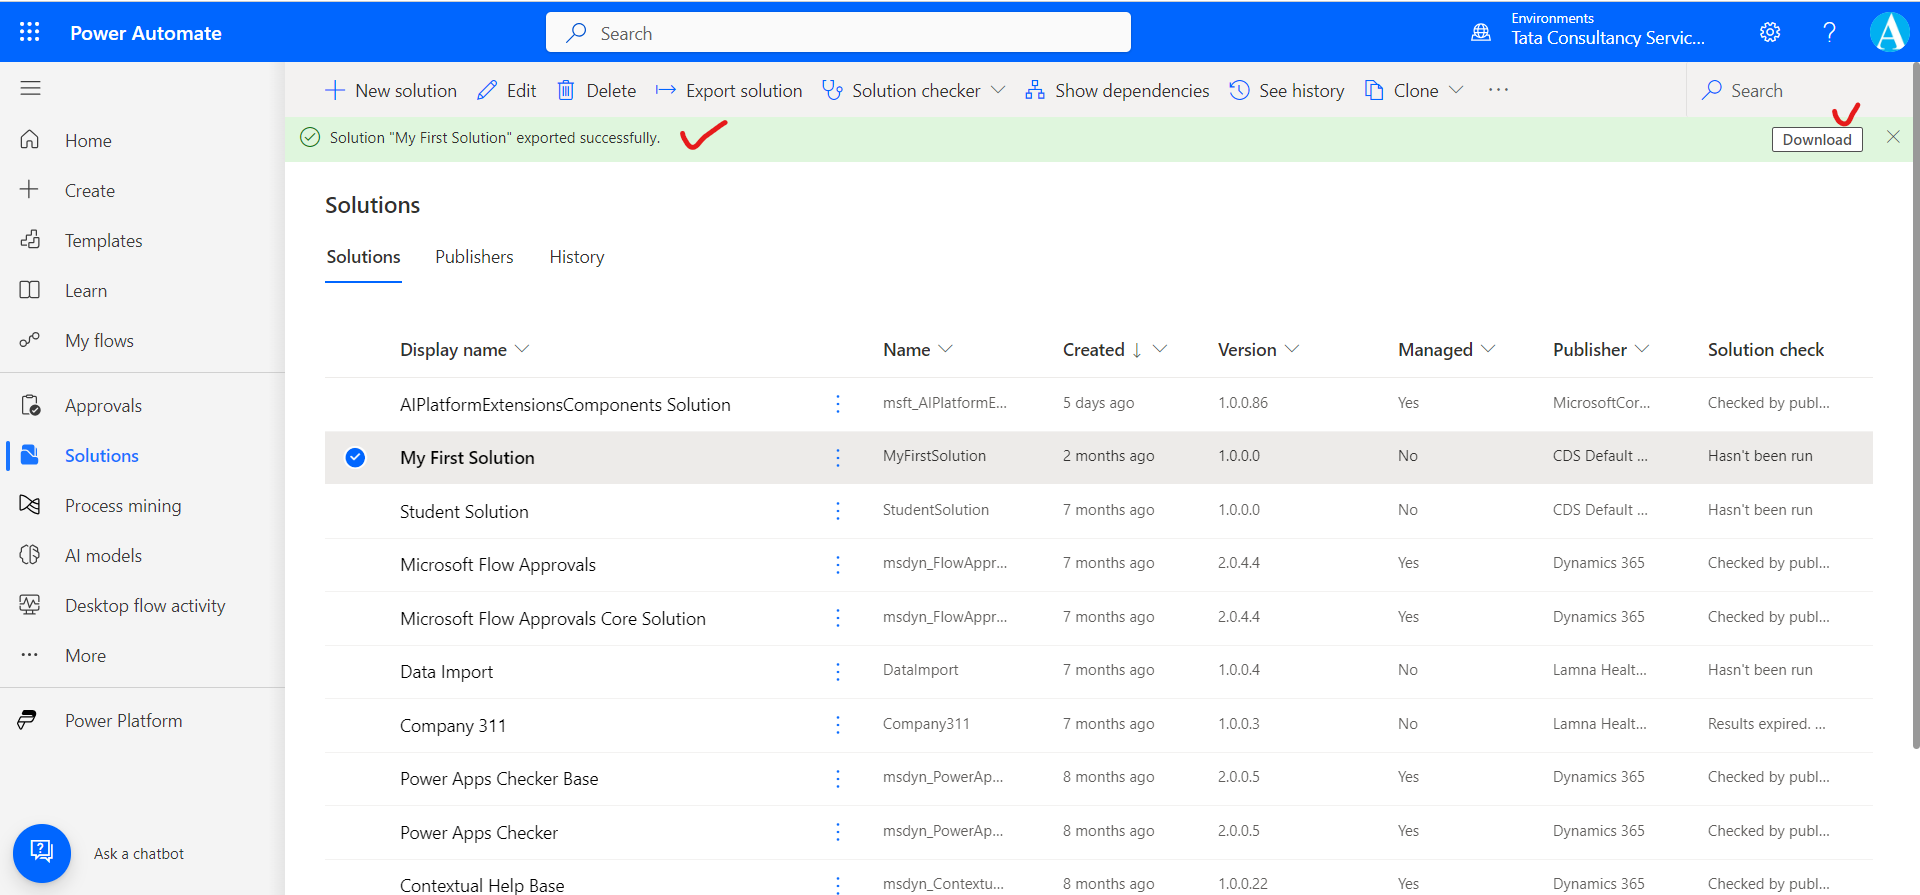Select the Student Solution row

(464, 511)
